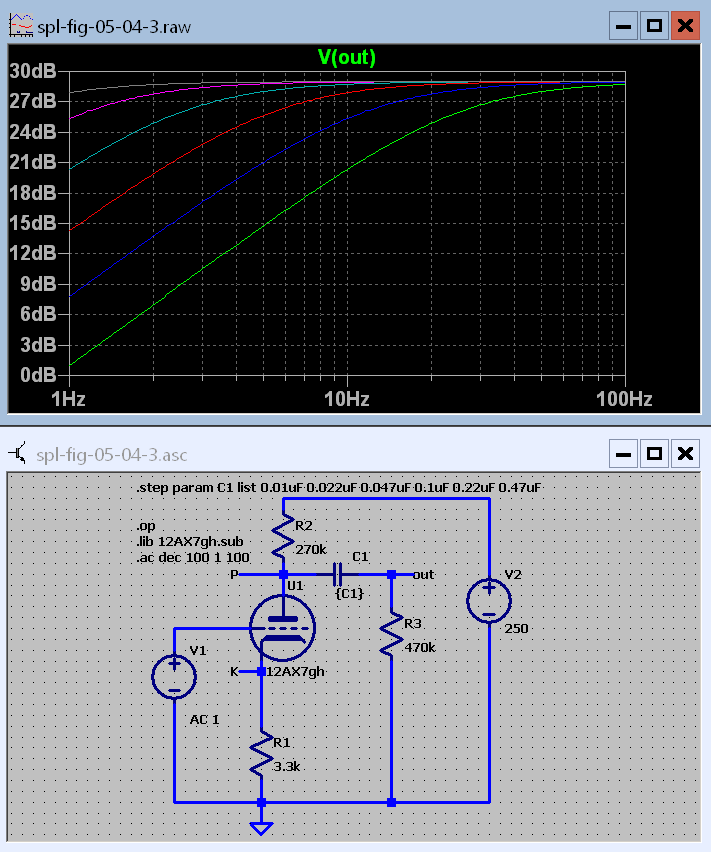711x852 pixels.
Task: Select the R1 cathode resistor symbol
Action: pyautogui.click(x=261, y=755)
